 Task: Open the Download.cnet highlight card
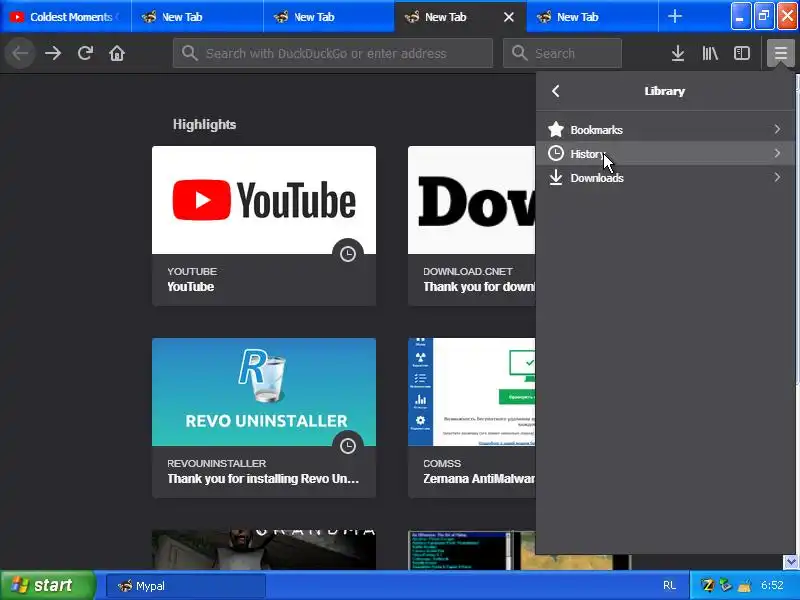471,226
